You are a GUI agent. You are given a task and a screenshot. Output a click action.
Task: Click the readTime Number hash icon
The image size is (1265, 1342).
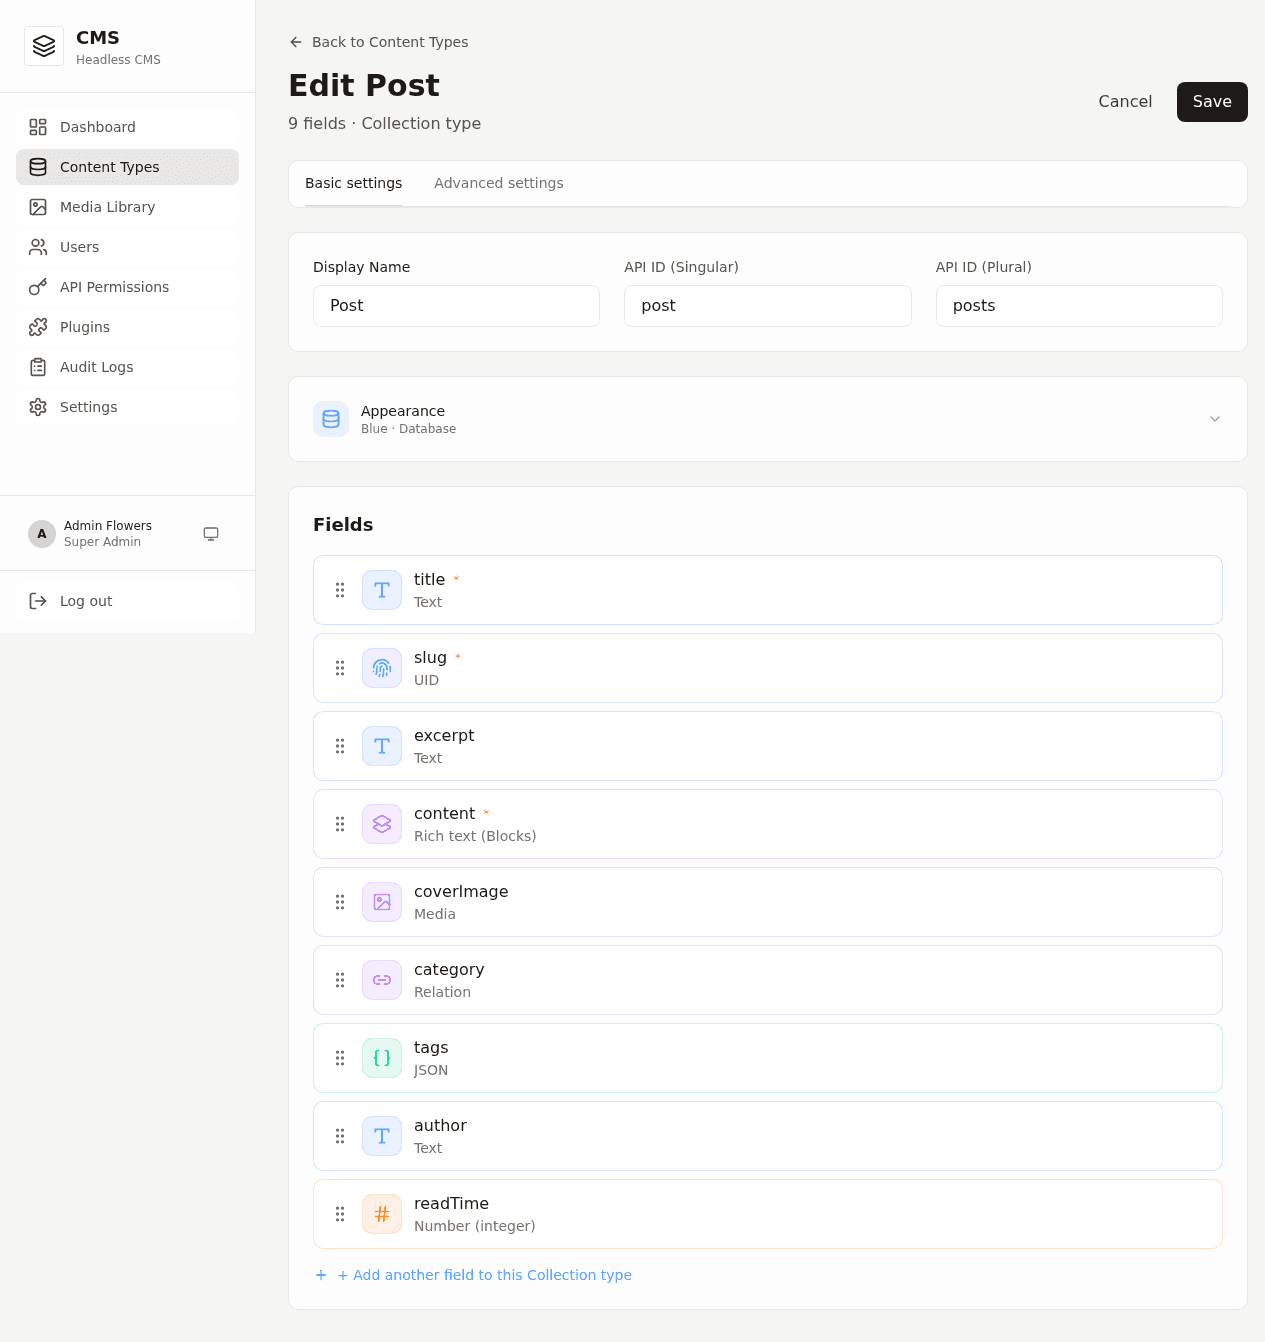[x=382, y=1214]
